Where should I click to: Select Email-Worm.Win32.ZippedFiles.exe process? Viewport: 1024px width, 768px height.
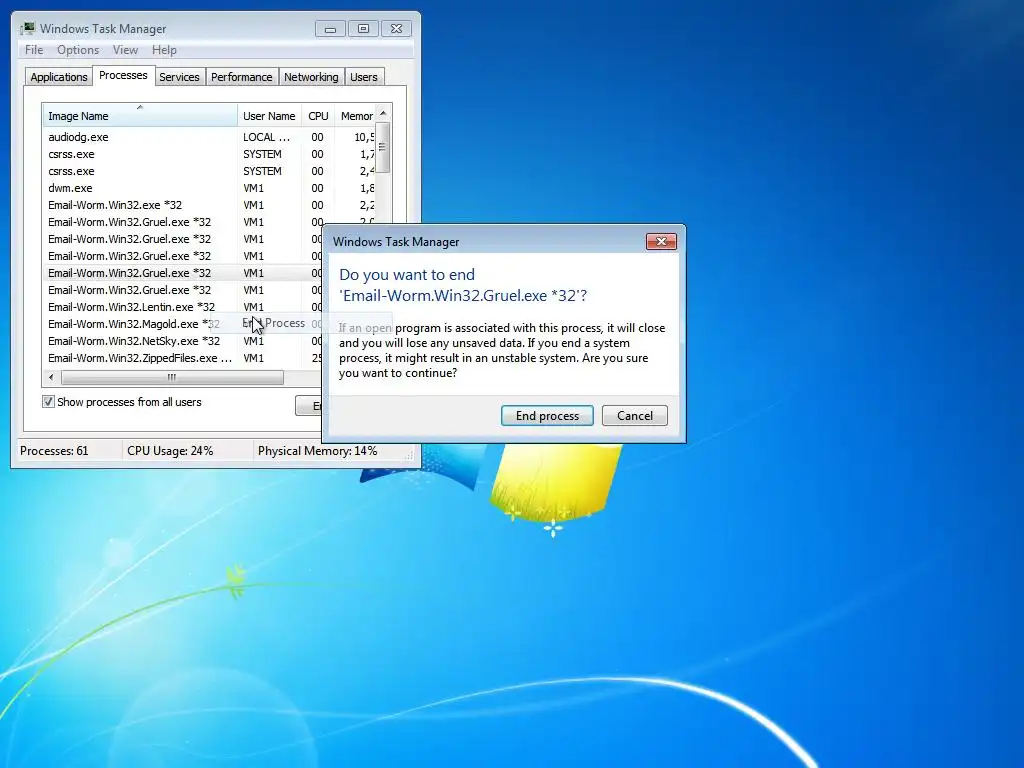tap(183, 358)
